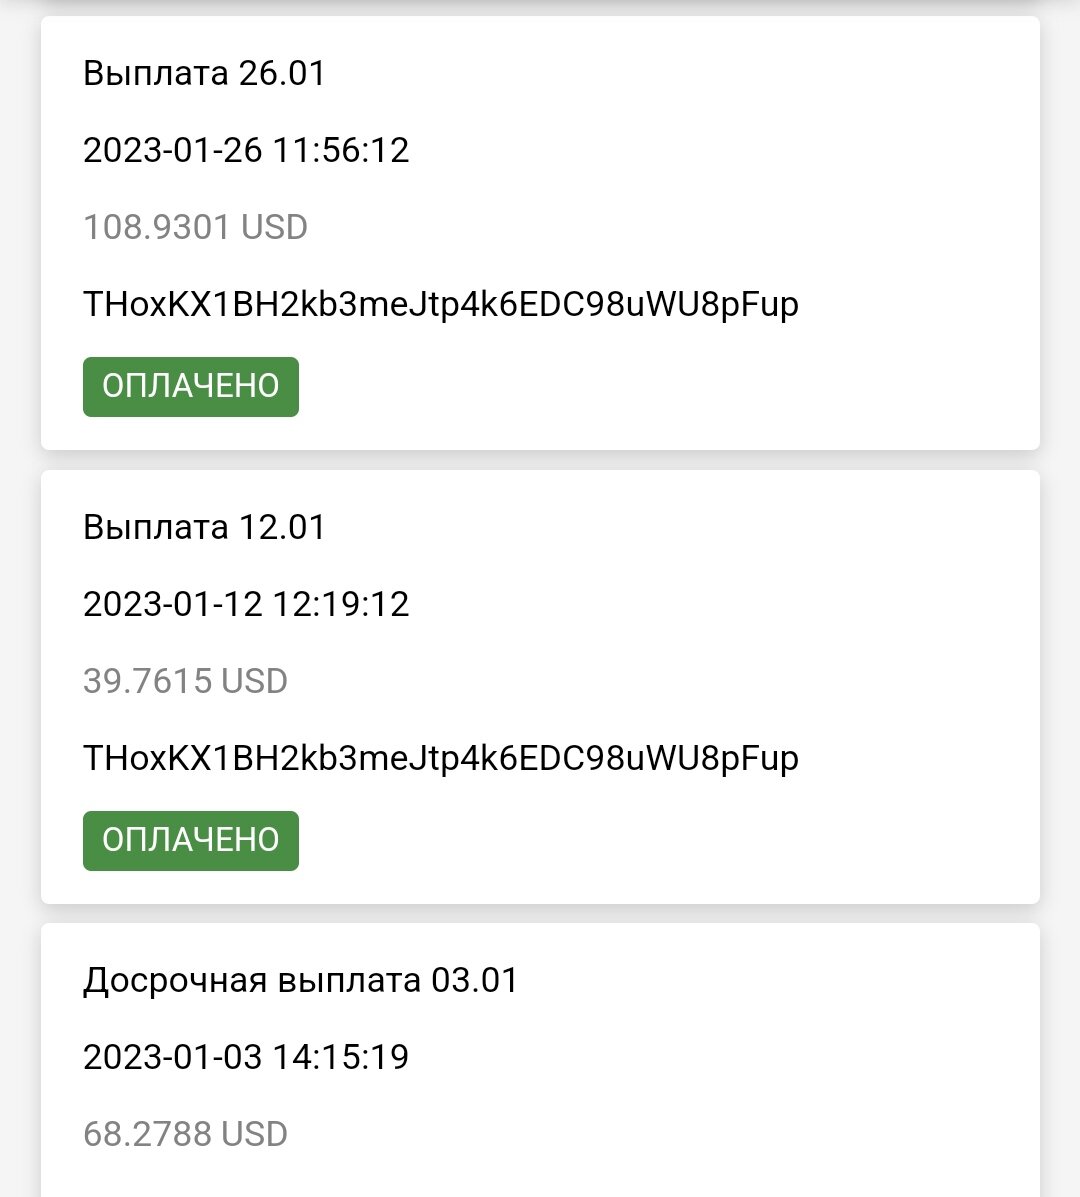This screenshot has height=1197, width=1080.
Task: Click the wallet address under Выплата 12.01
Action: coord(441,758)
